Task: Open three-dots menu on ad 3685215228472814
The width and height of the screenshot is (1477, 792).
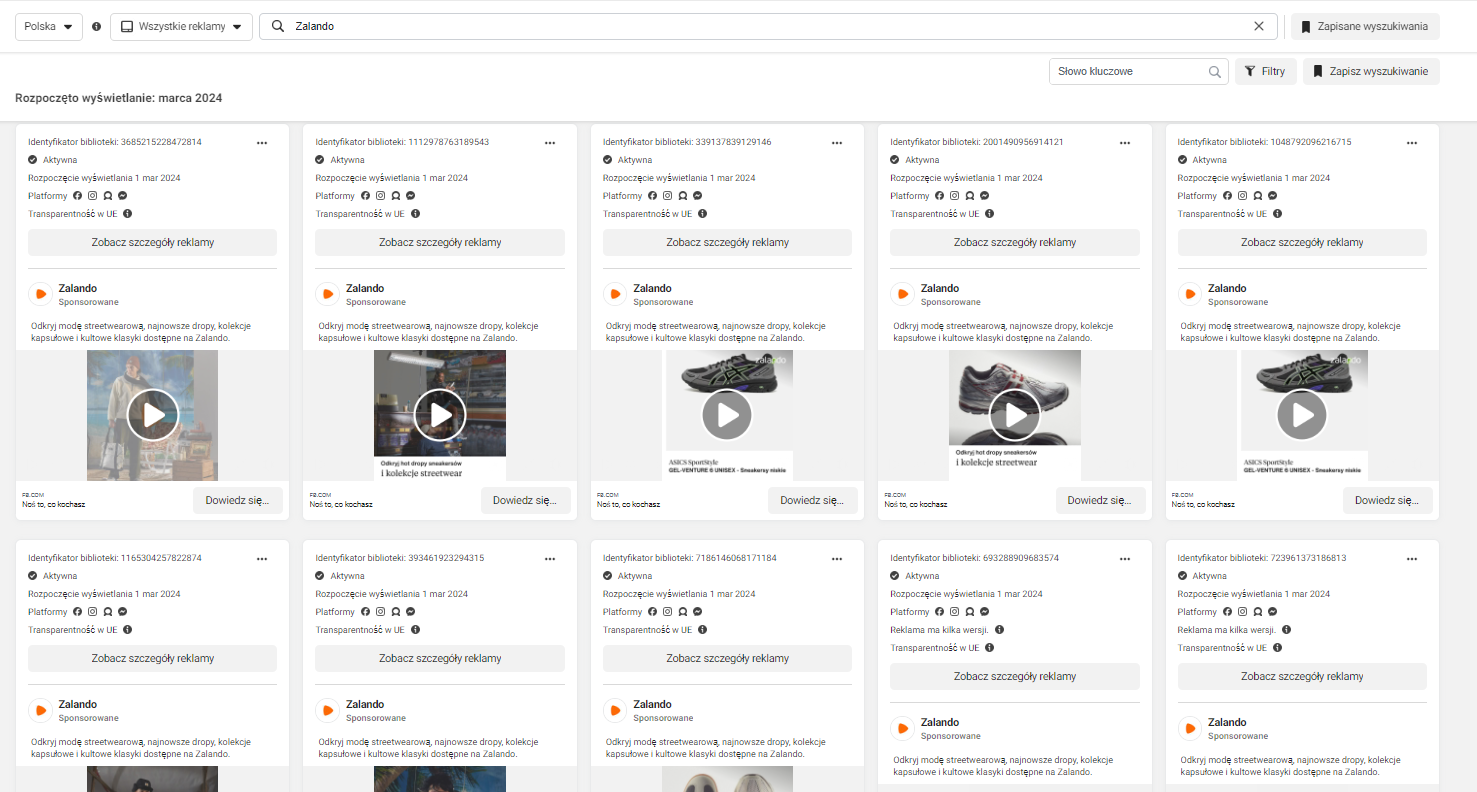Action: pos(262,143)
